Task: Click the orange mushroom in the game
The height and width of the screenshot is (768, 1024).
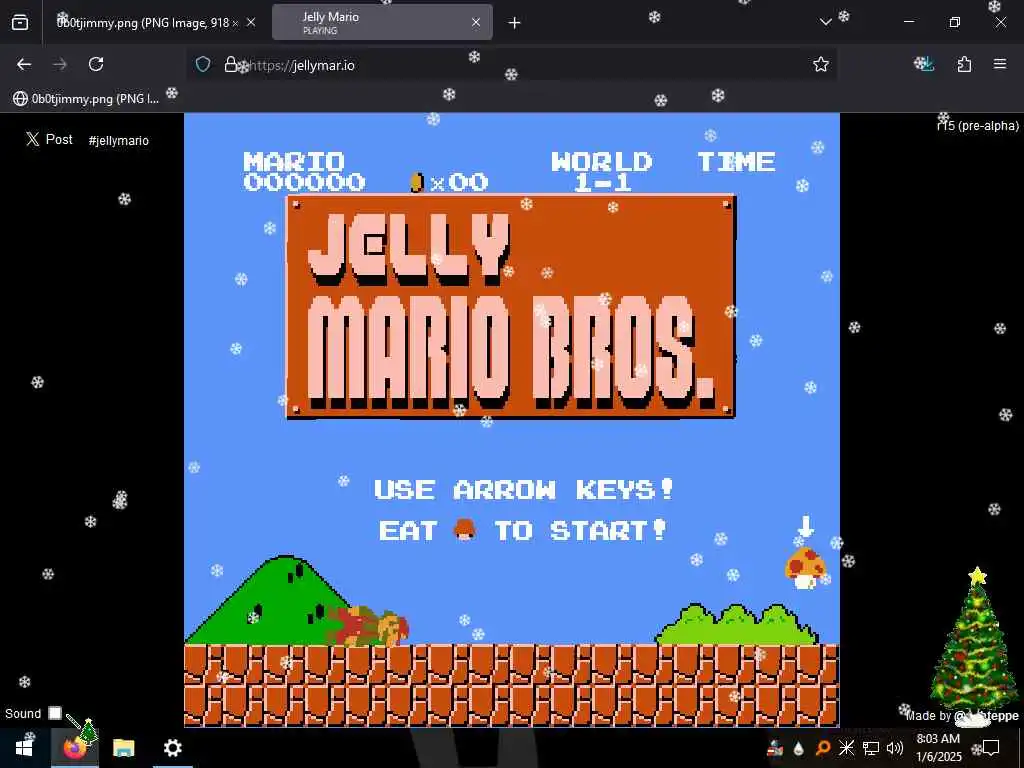Action: point(805,568)
